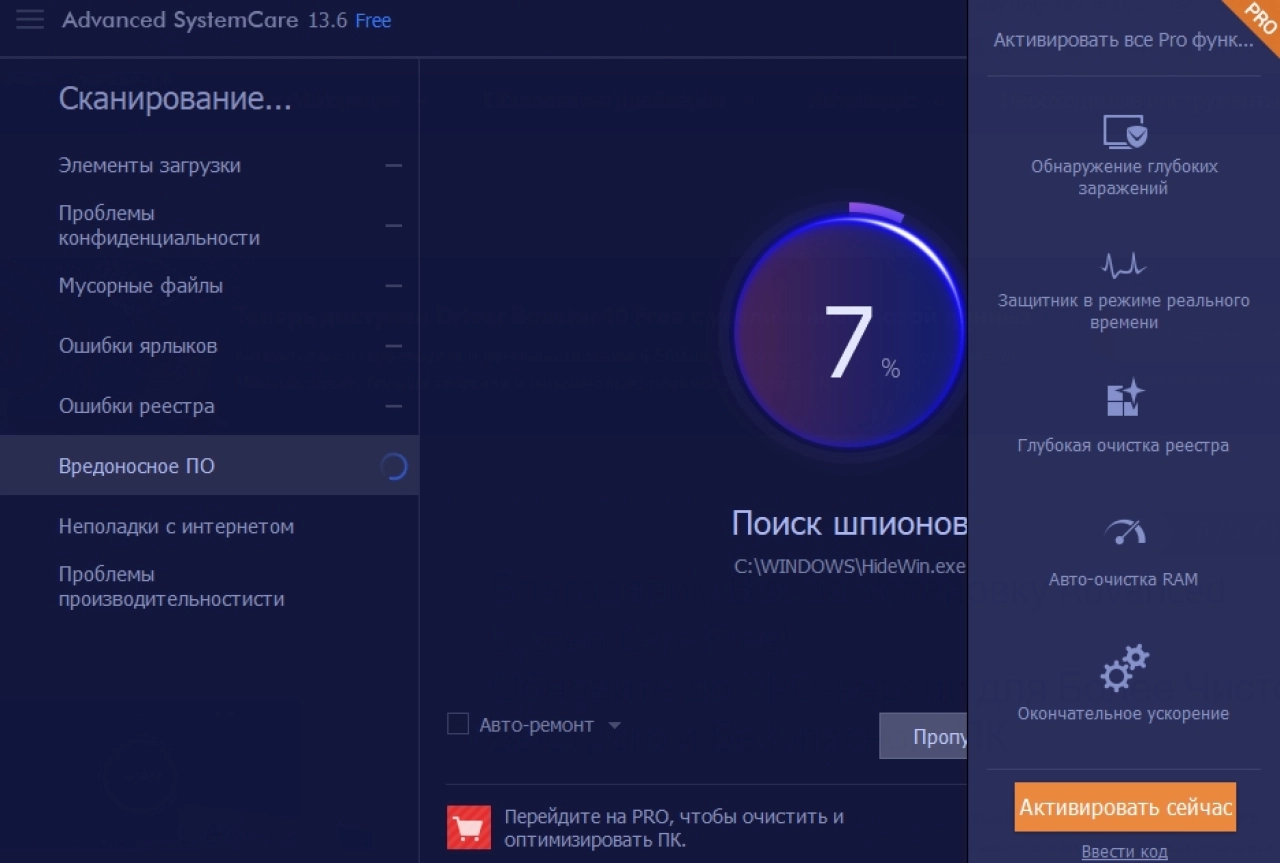Screen dimensions: 1280x863
Task: Click the spinning indicator beside Вредоносное ПО
Action: click(x=394, y=466)
